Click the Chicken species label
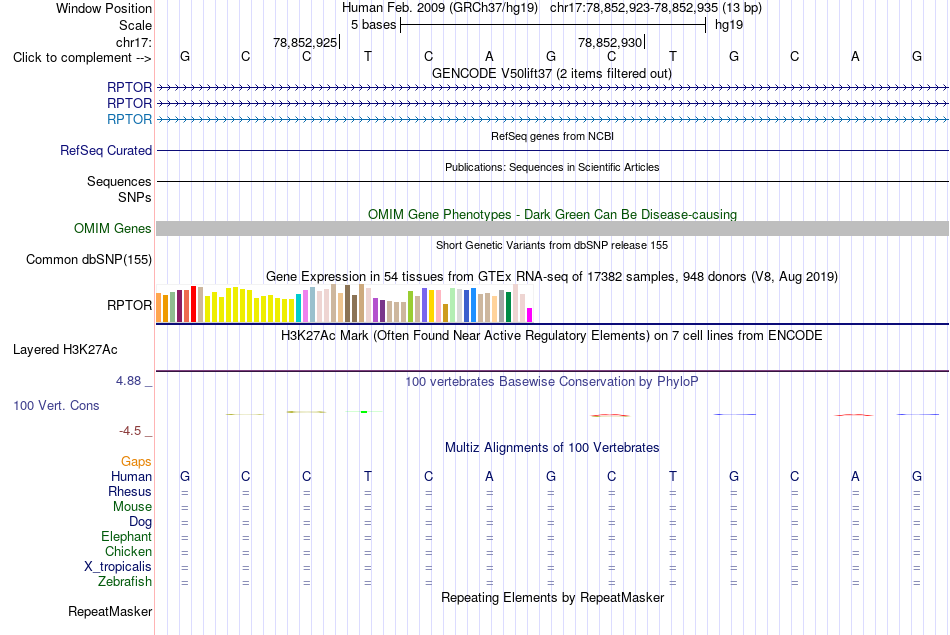This screenshot has height=635, width=950. (128, 551)
